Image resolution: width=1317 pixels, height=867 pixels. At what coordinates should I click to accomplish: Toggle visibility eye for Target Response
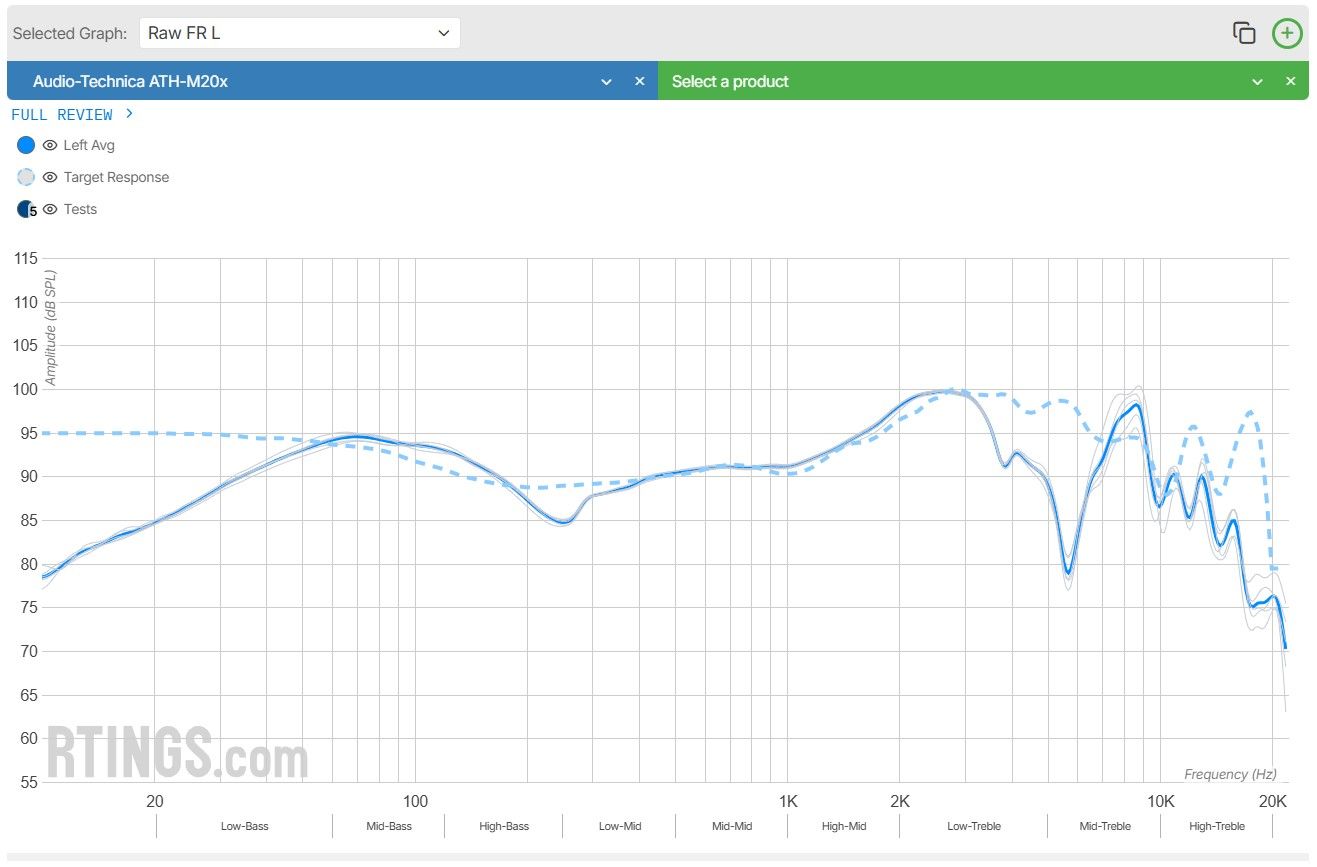click(50, 177)
